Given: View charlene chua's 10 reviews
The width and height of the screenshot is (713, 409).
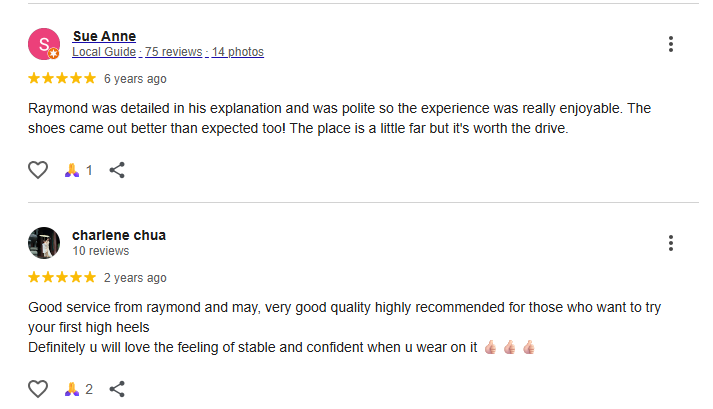Looking at the screenshot, I should 100,251.
